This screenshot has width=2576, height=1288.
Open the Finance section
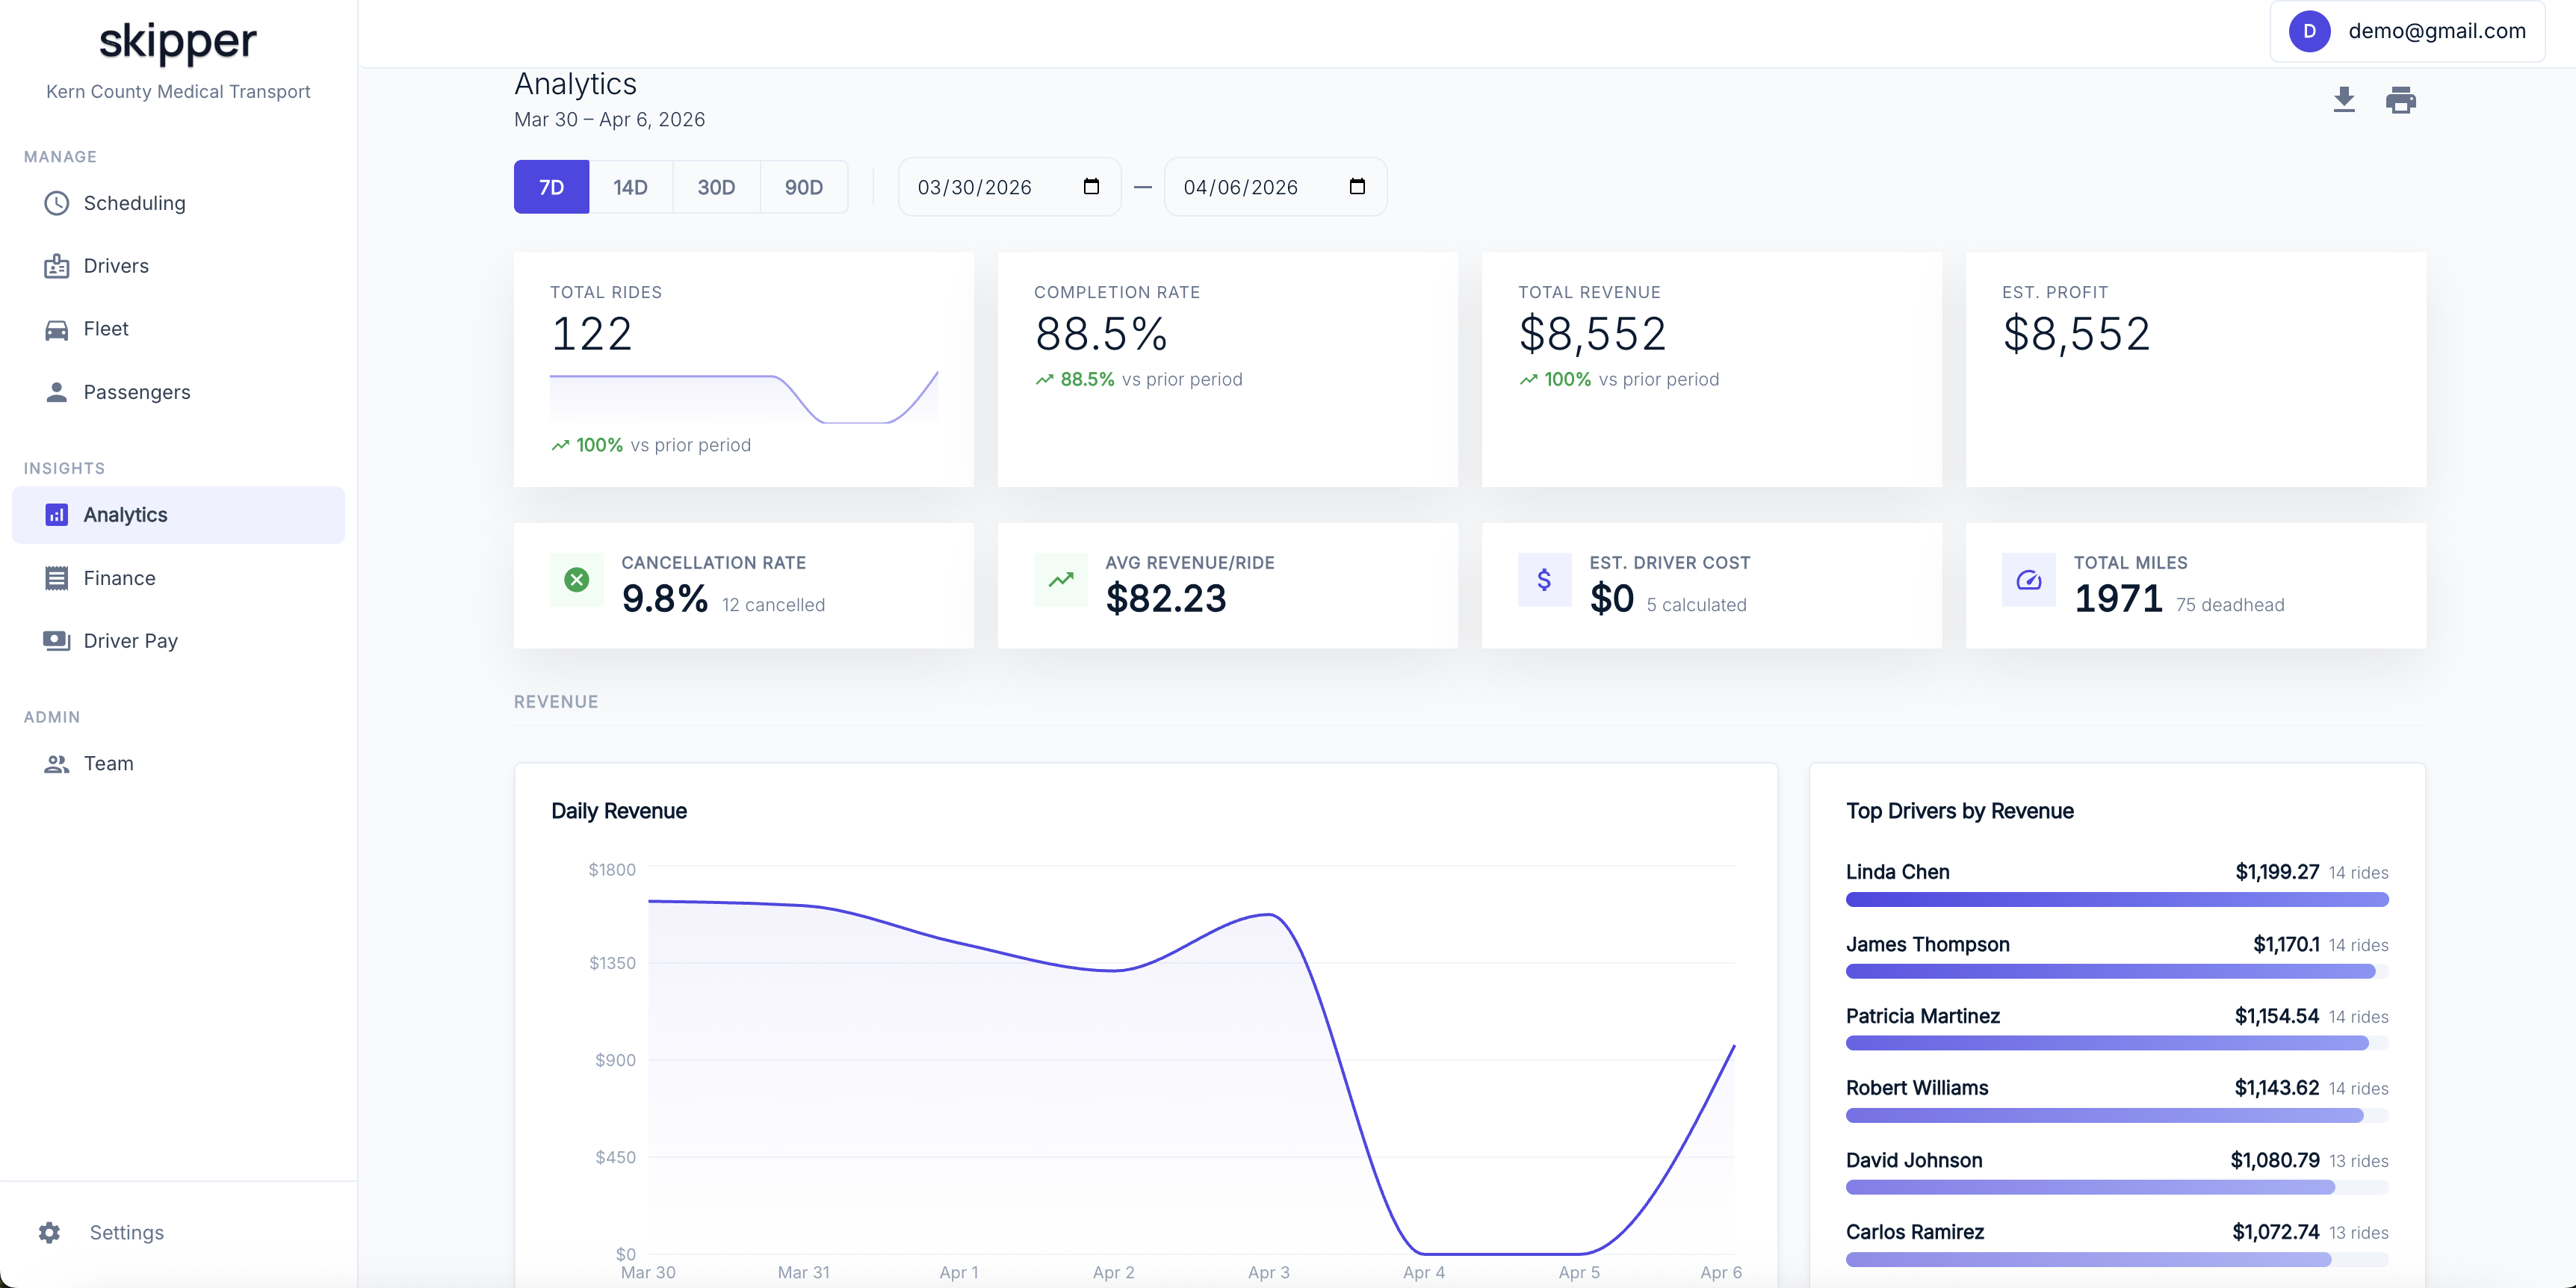tap(178, 578)
